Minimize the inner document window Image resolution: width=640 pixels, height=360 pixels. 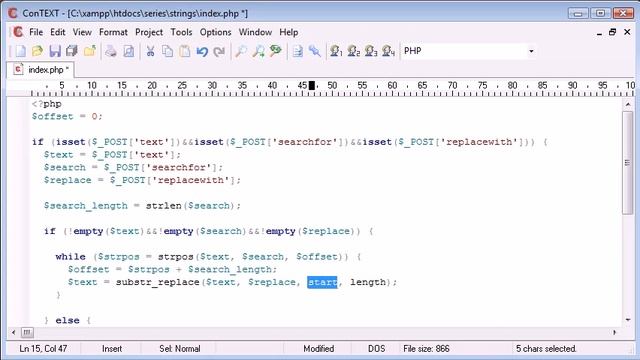coord(599,32)
